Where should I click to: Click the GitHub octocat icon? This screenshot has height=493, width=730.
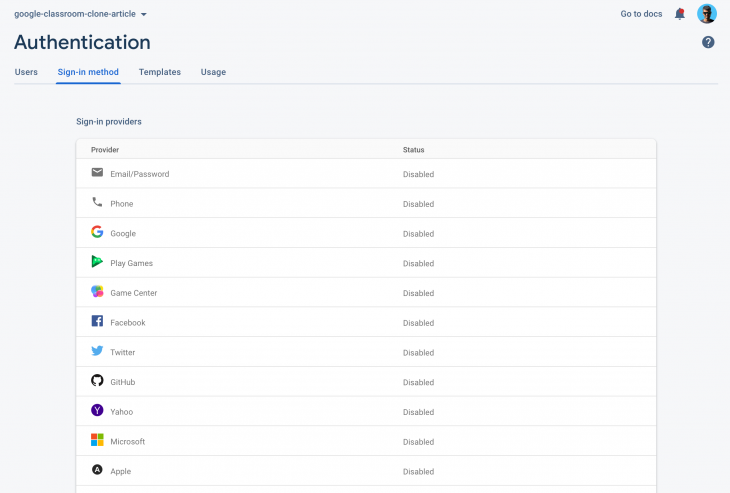point(97,380)
